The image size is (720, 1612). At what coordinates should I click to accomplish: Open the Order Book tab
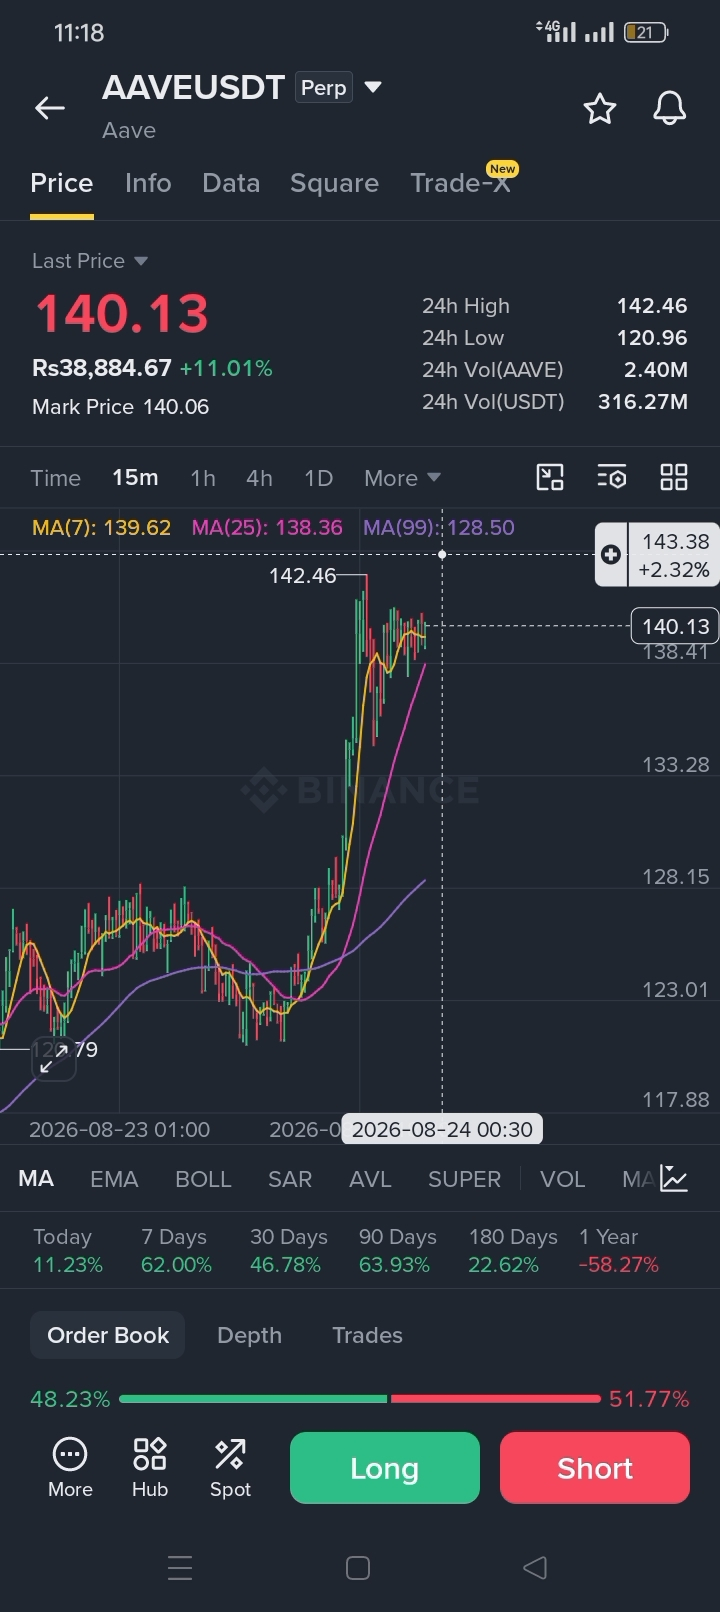[x=108, y=1335]
